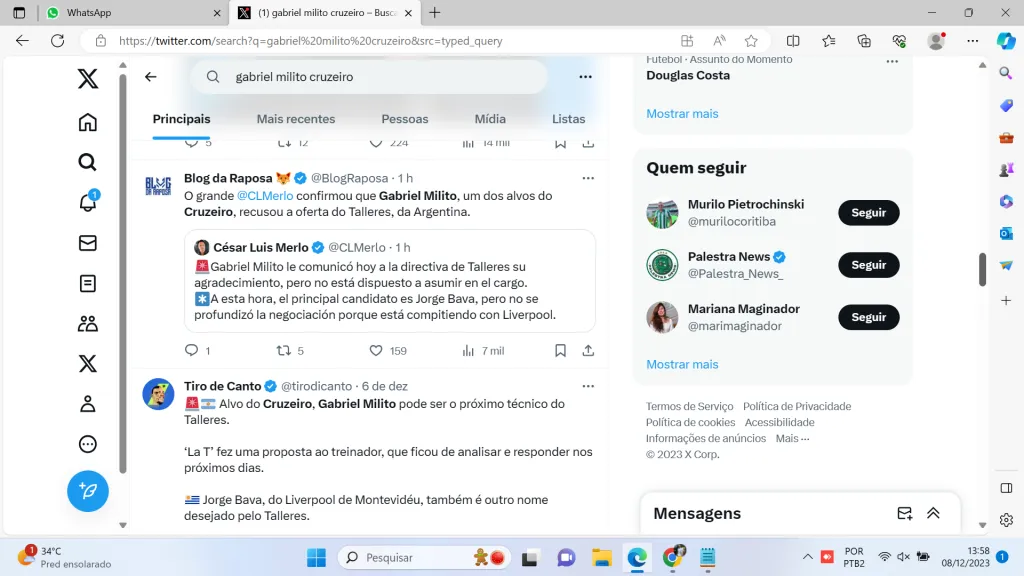Follow Mariana Maginador
The height and width of the screenshot is (576, 1024).
tap(868, 317)
